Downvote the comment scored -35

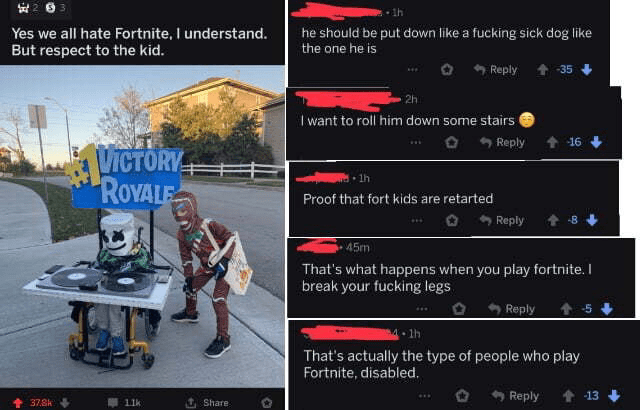point(587,70)
